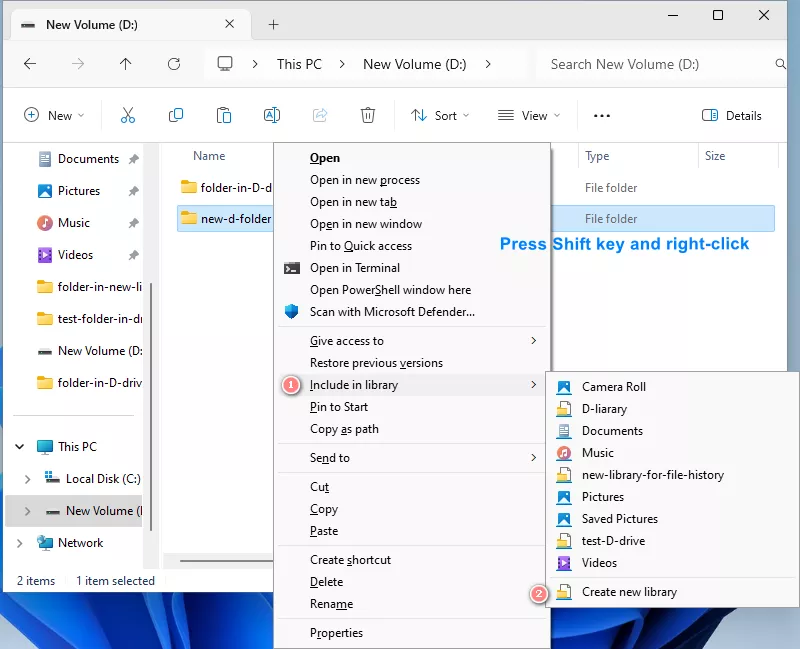Viewport: 800px width, 649px height.
Task: Click the Size column header
Action: point(715,156)
